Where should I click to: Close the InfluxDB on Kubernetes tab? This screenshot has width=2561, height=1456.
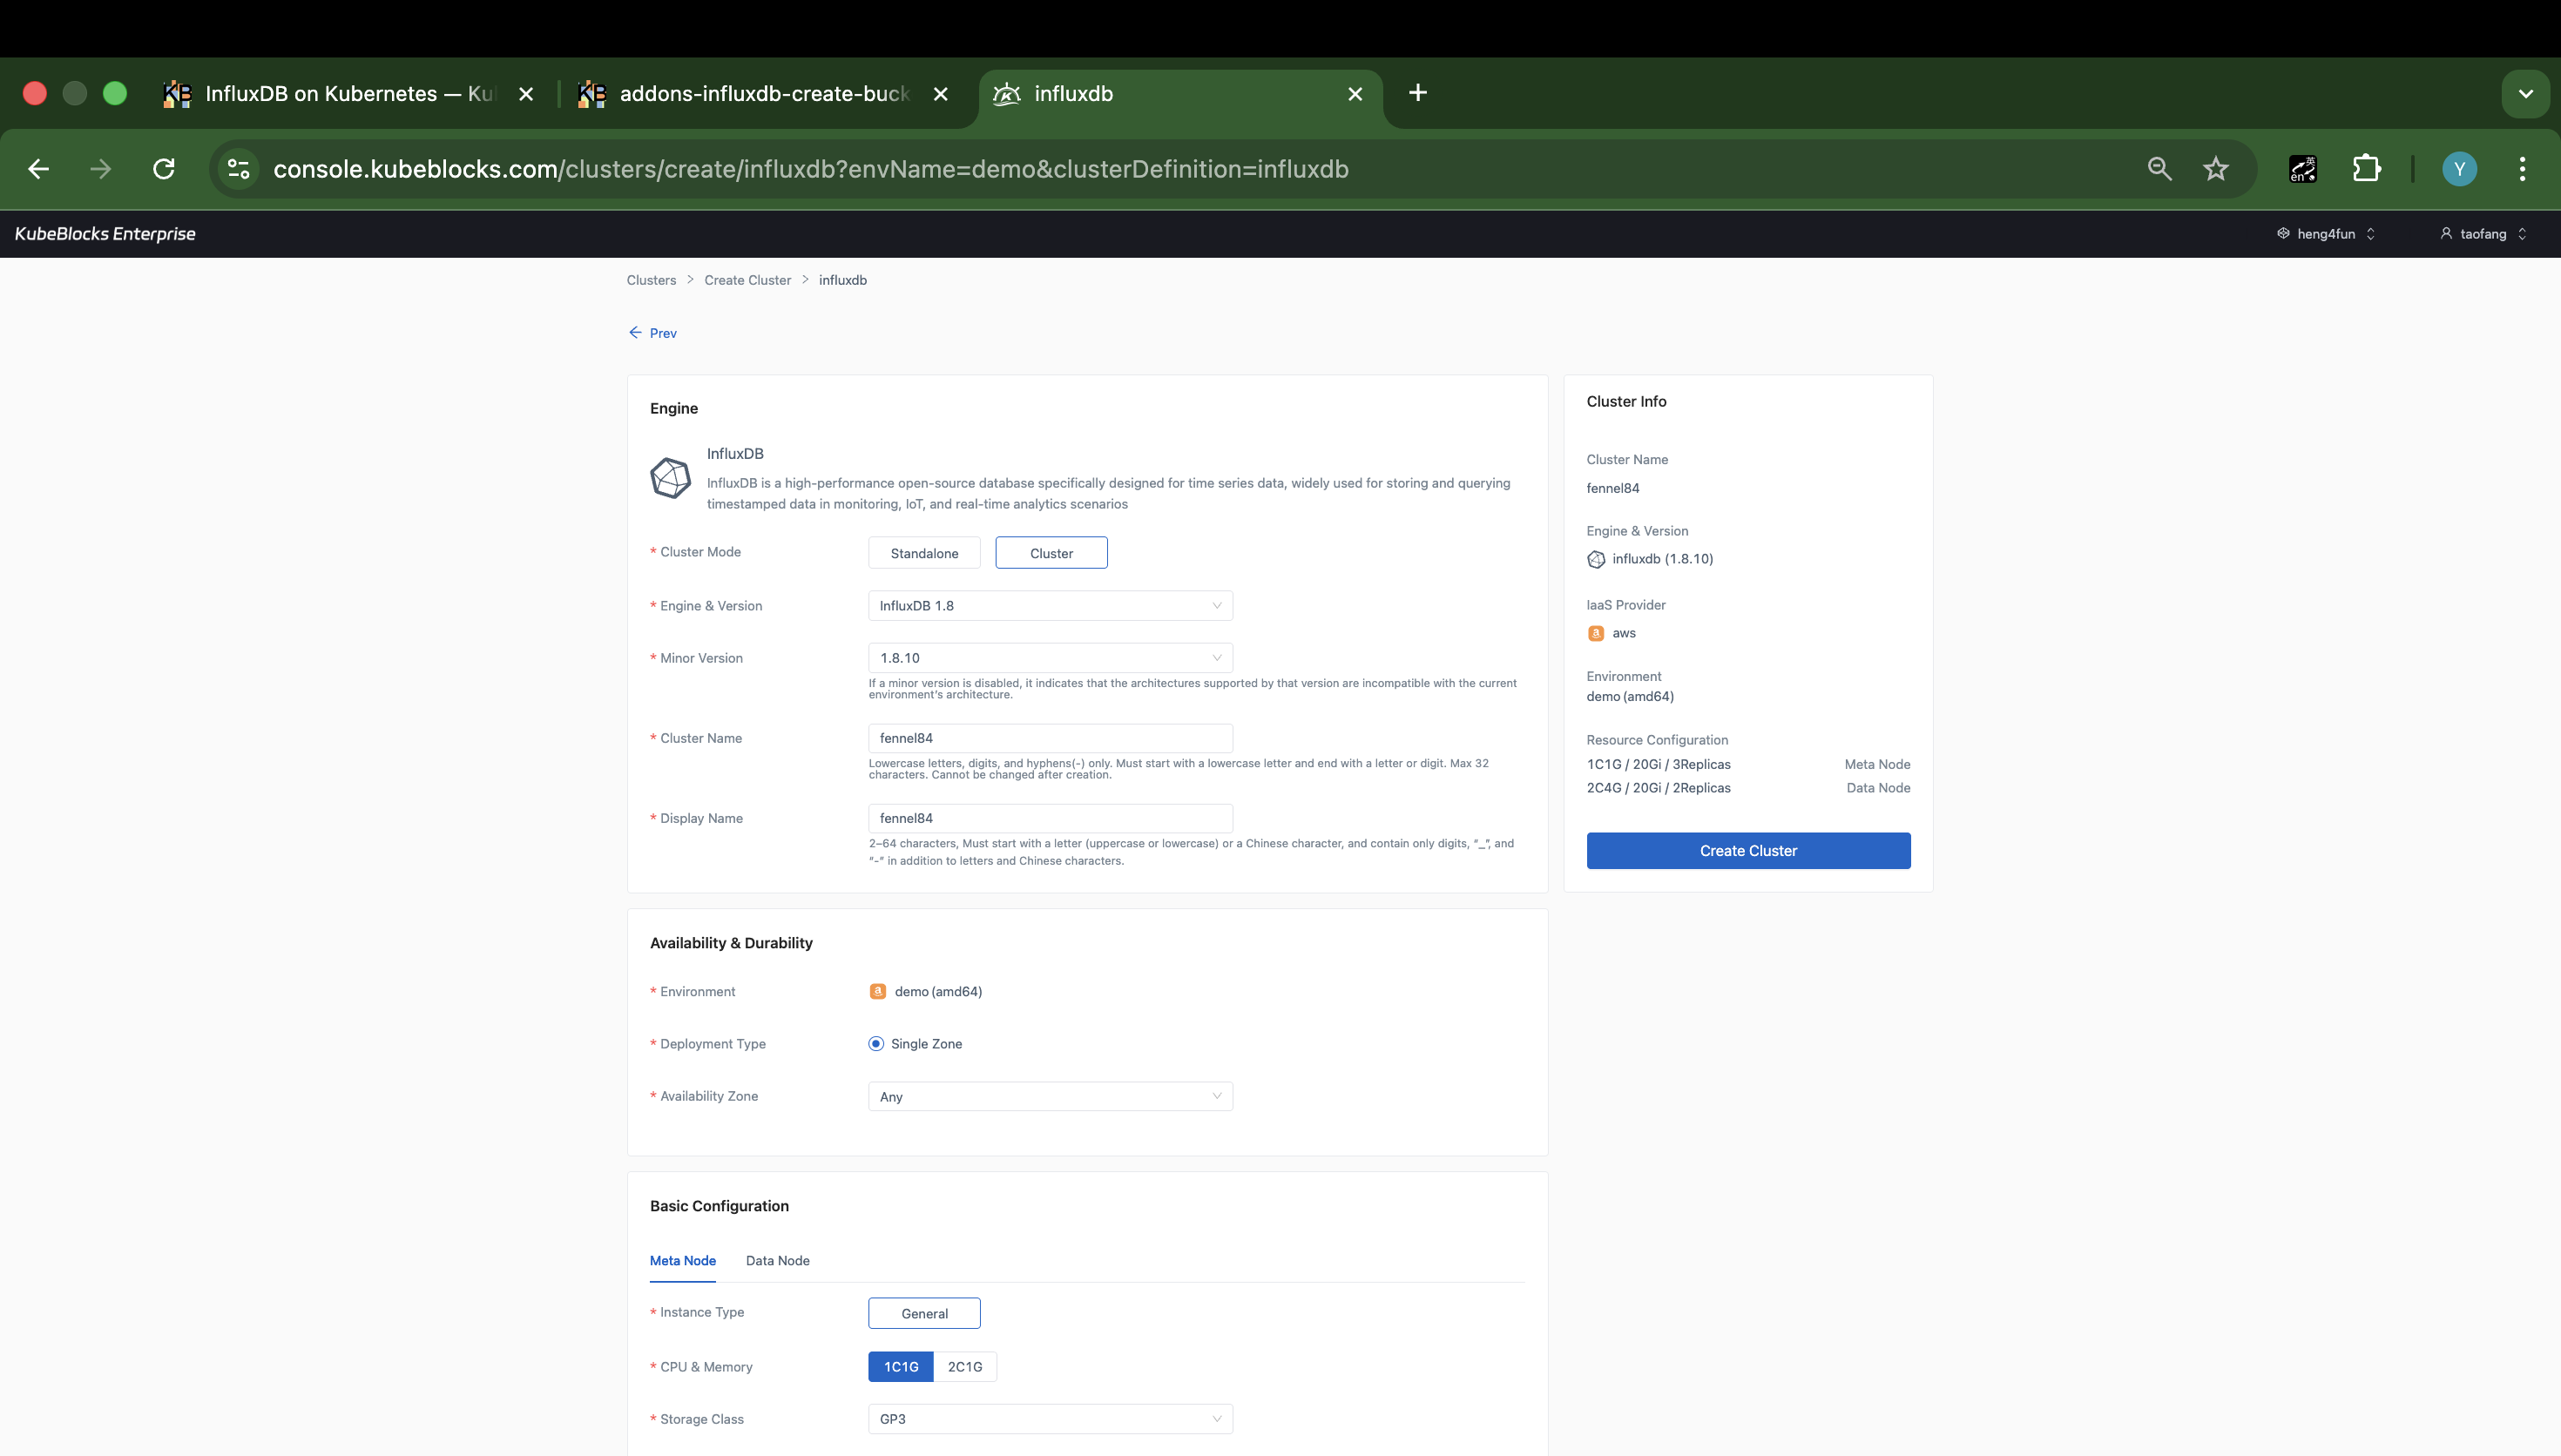click(526, 94)
